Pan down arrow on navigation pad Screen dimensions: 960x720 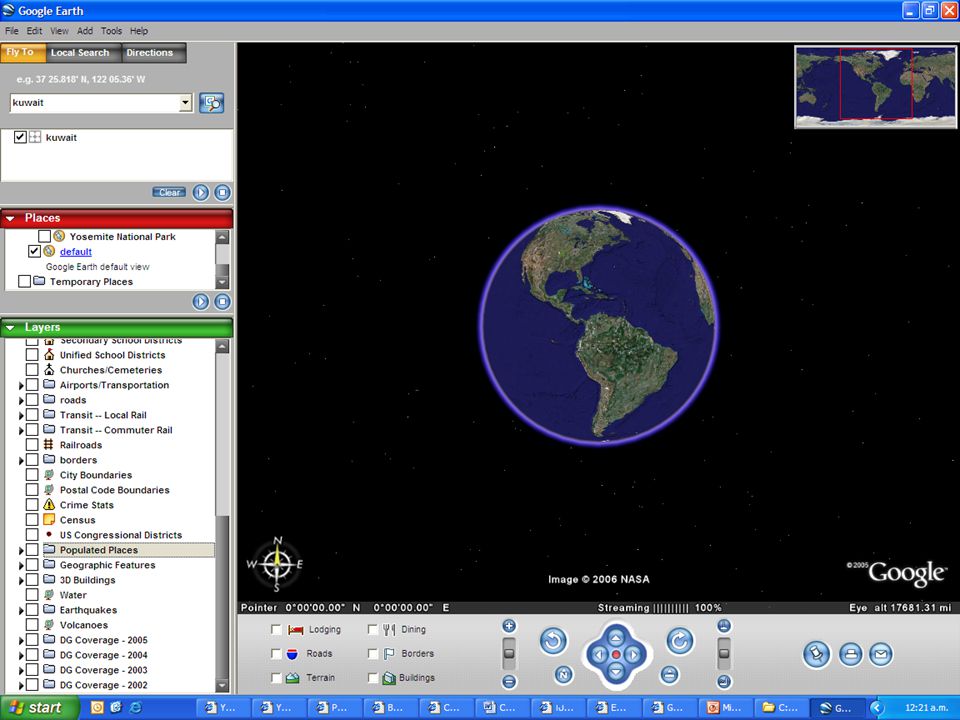[616, 672]
